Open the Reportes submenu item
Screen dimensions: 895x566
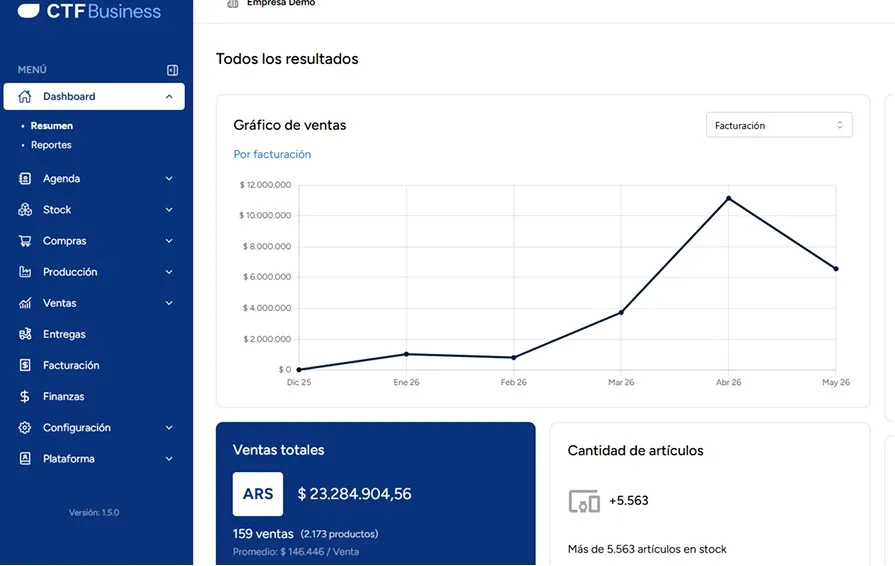51,145
